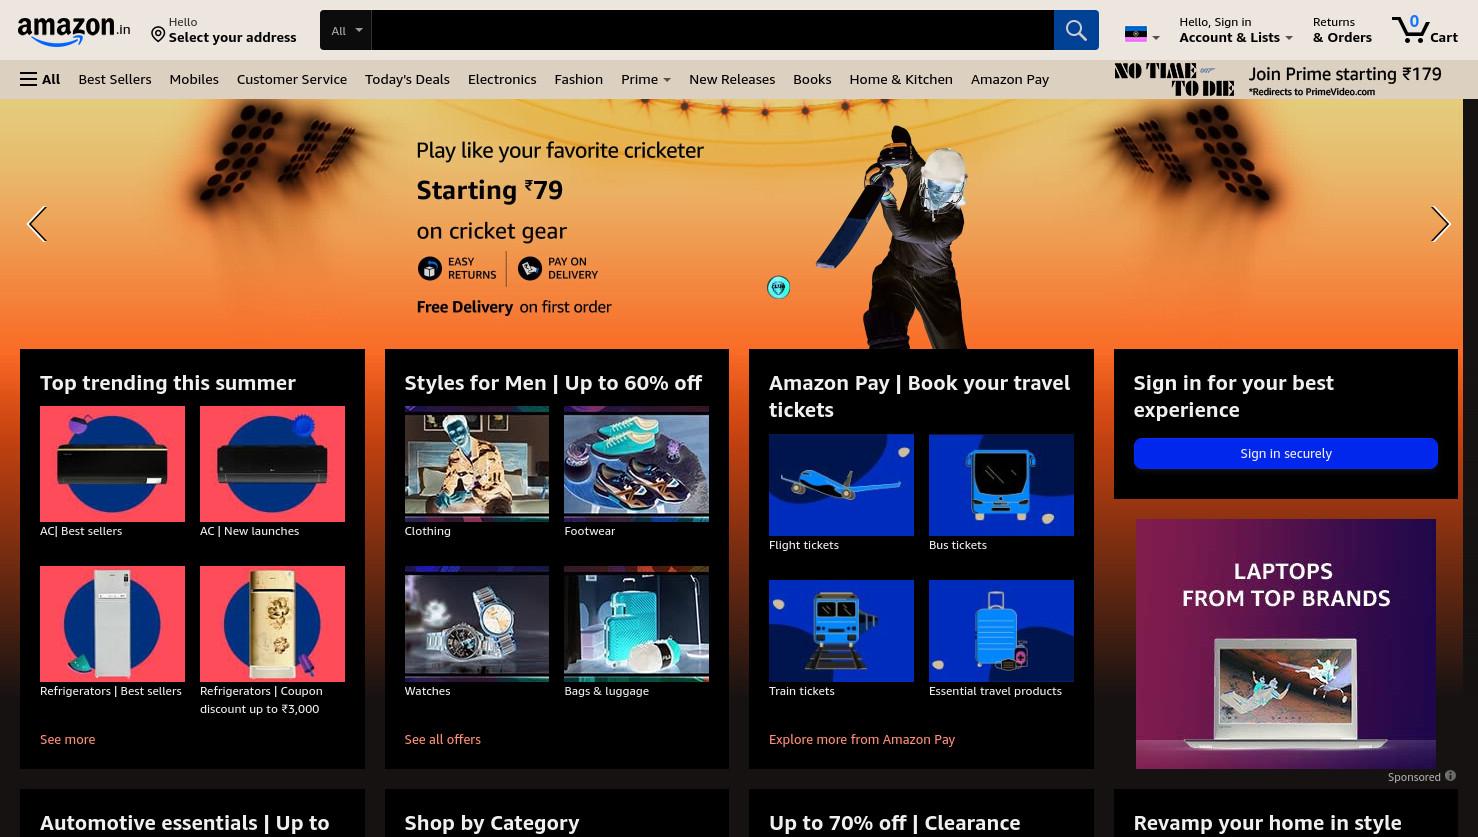Open the hamburger All menu

coord(40,79)
